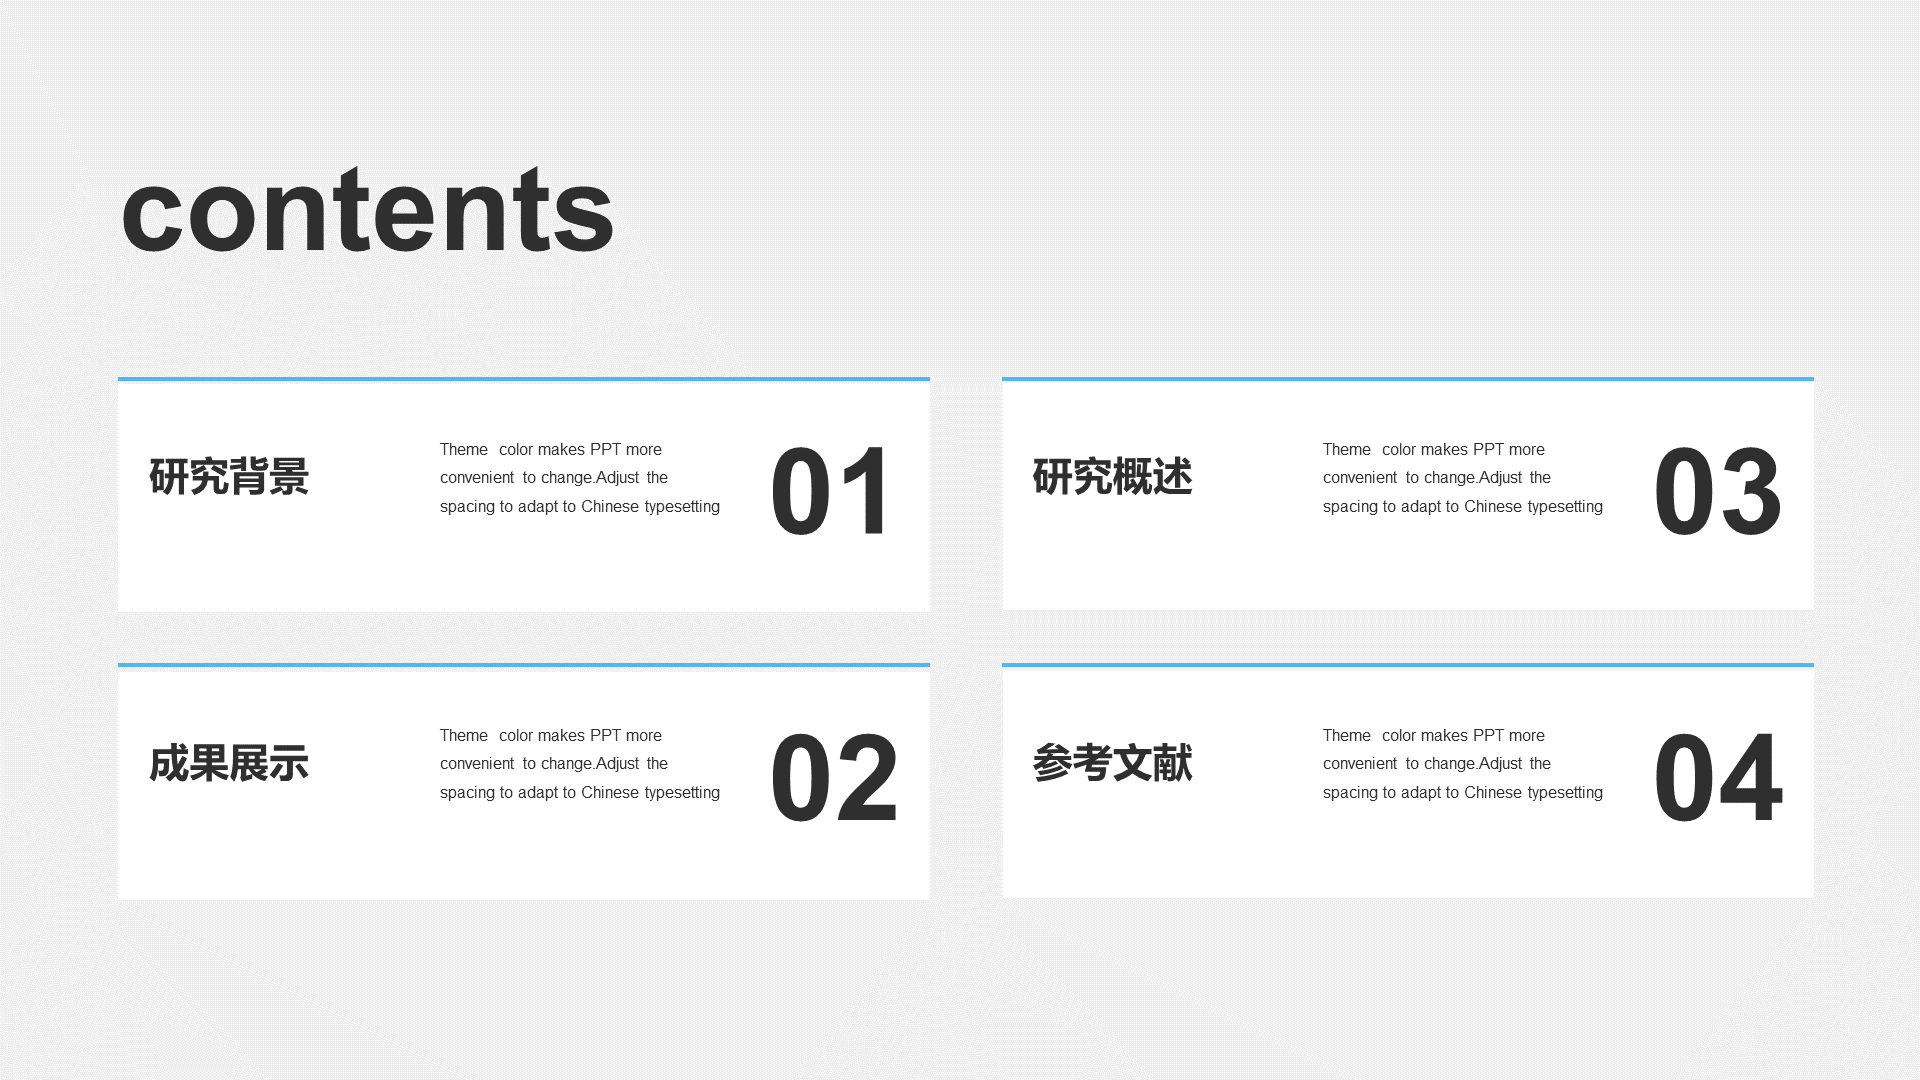Click the 成果展示 section card
Screen dimensions: 1920x1080
tap(524, 779)
